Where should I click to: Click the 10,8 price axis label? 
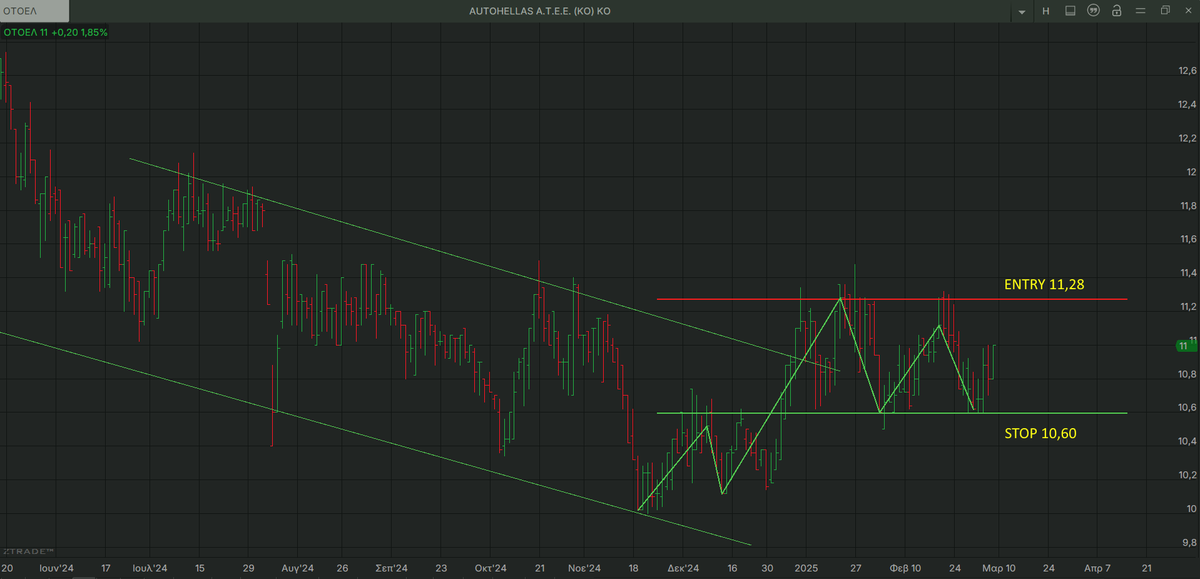click(1188, 374)
